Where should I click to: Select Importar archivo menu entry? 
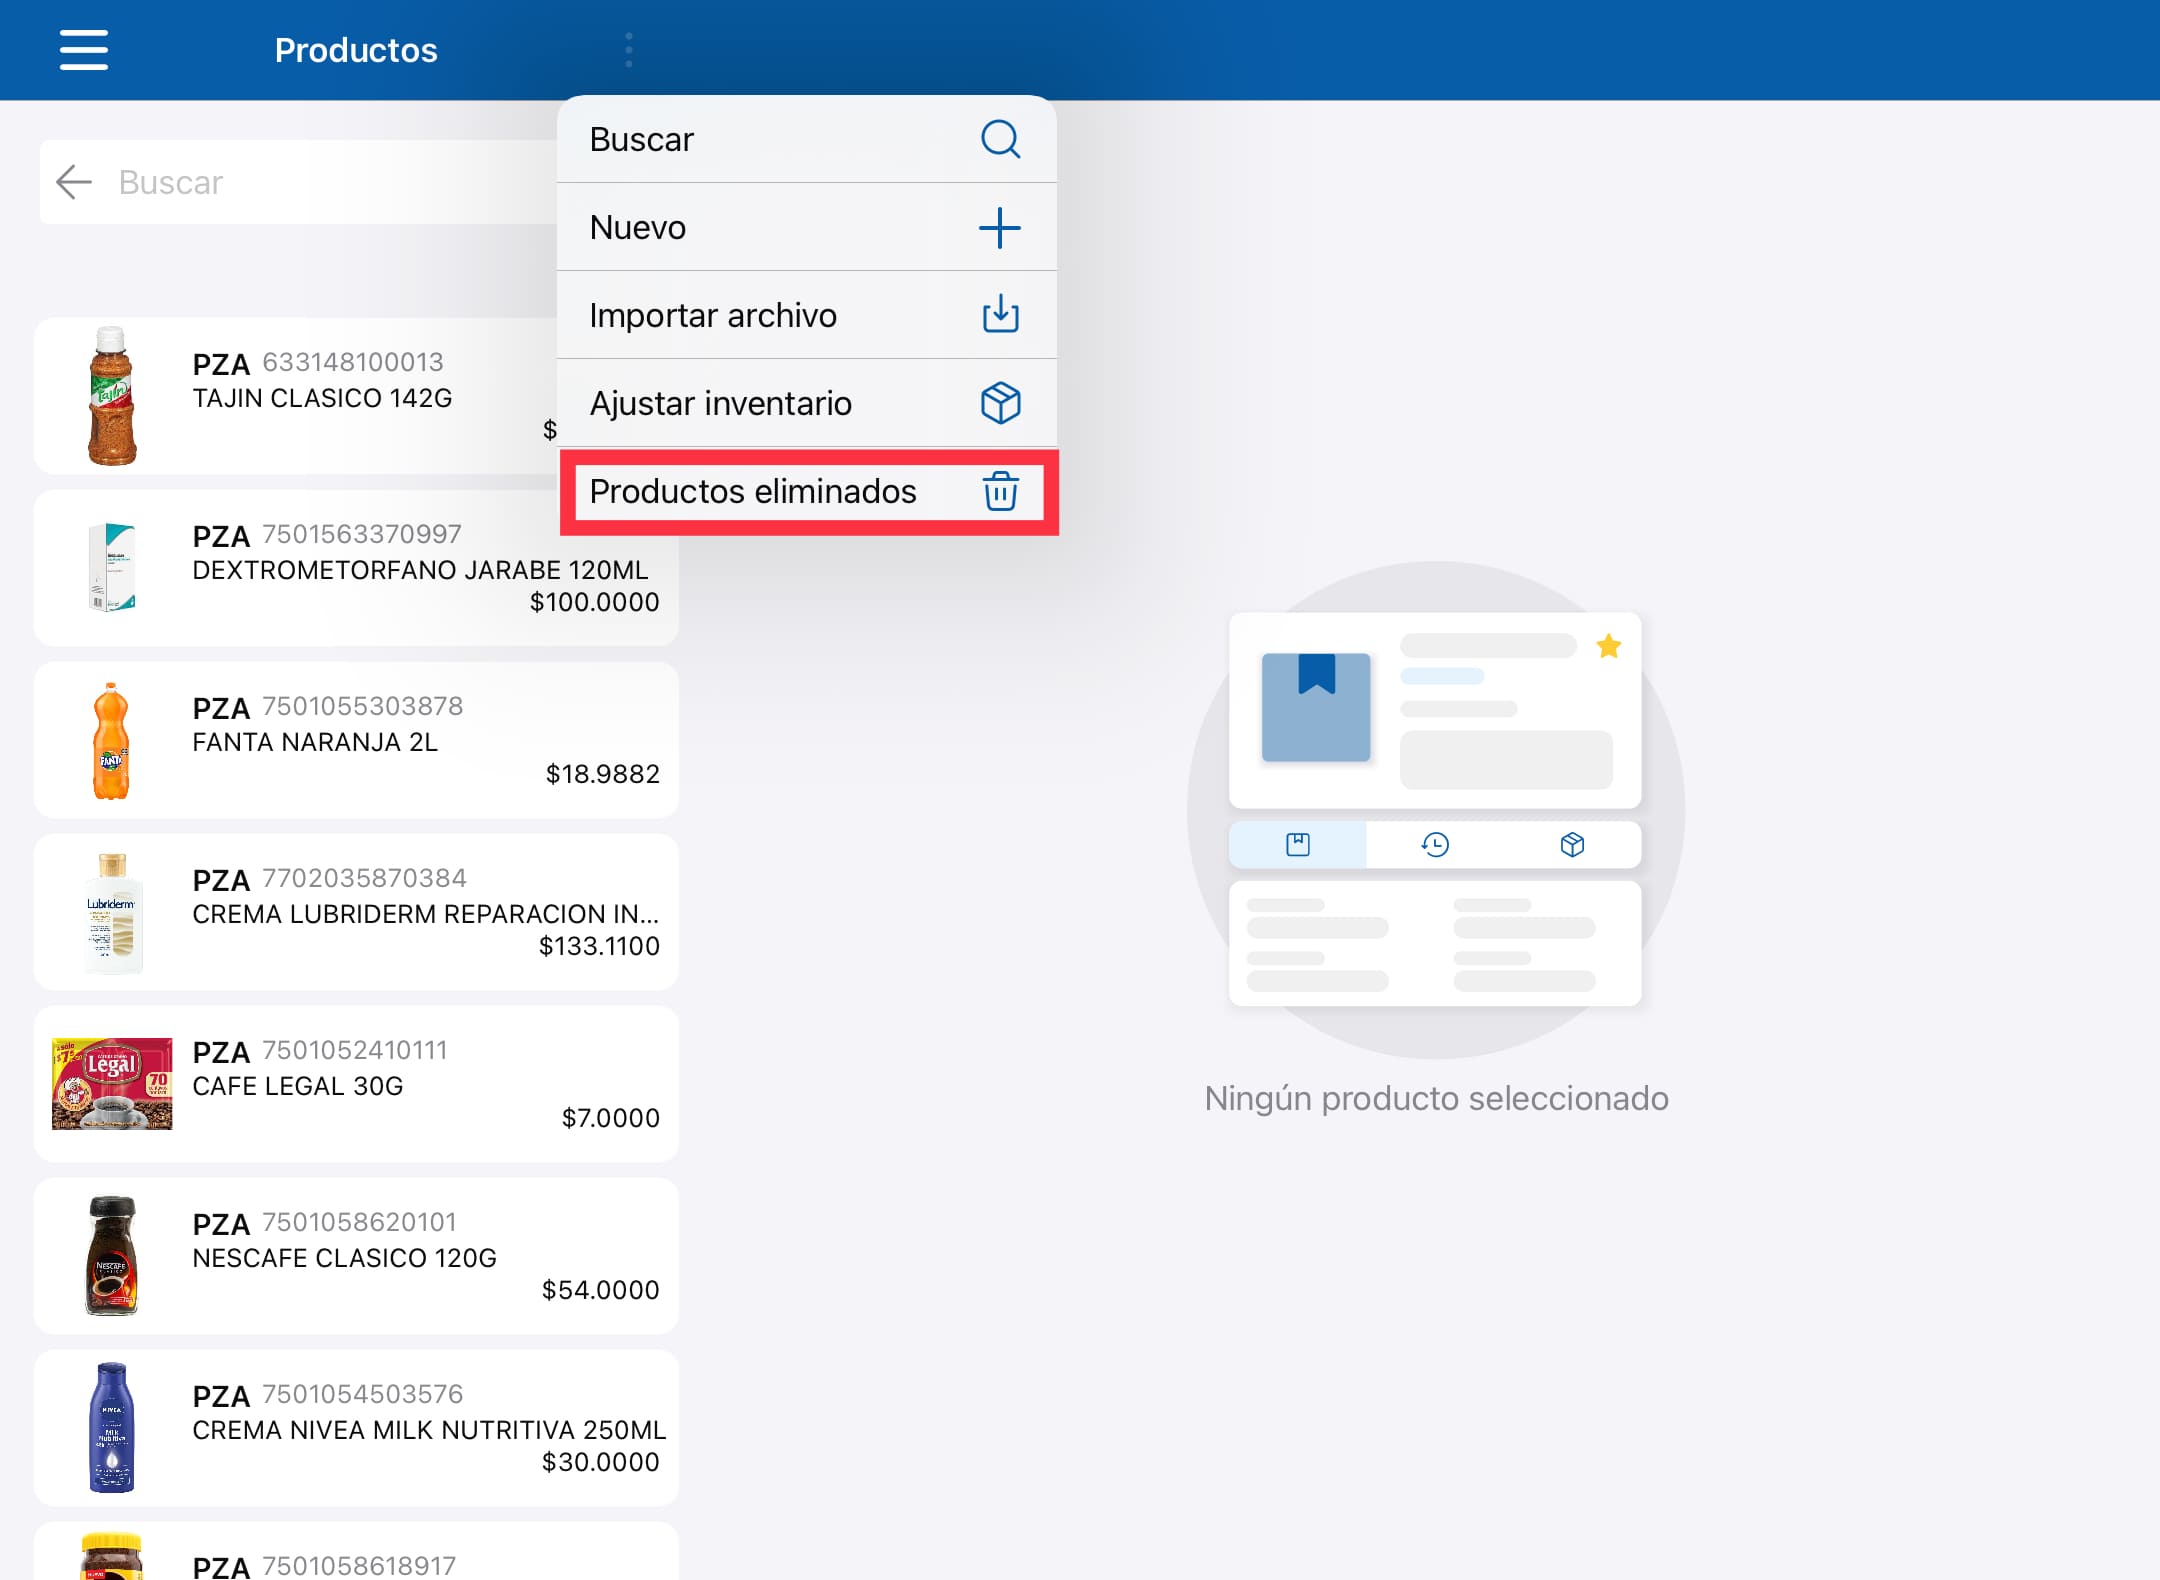pyautogui.click(x=806, y=315)
